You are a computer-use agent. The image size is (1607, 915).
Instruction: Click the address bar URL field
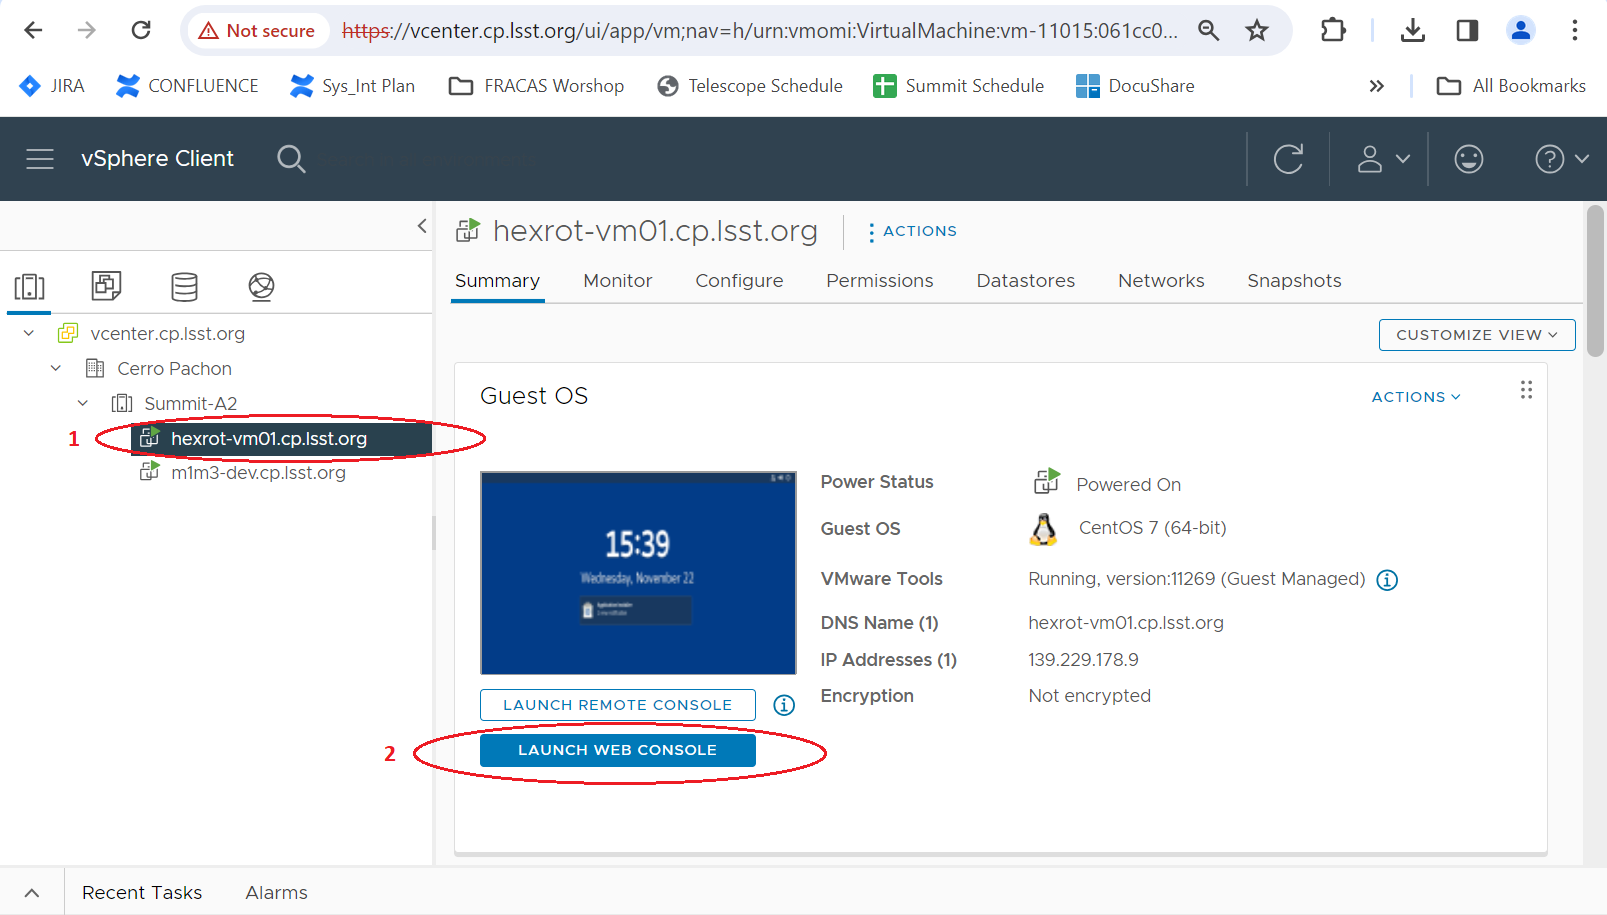(760, 31)
